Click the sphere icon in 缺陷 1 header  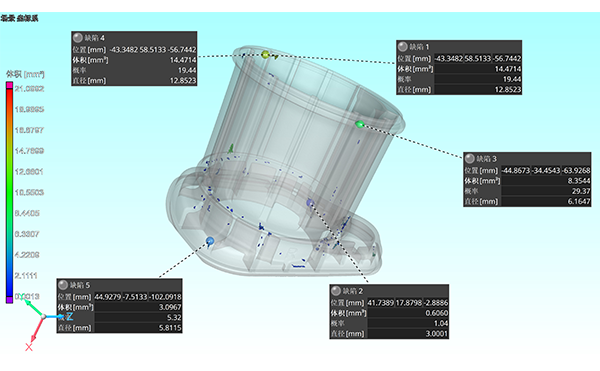403,47
